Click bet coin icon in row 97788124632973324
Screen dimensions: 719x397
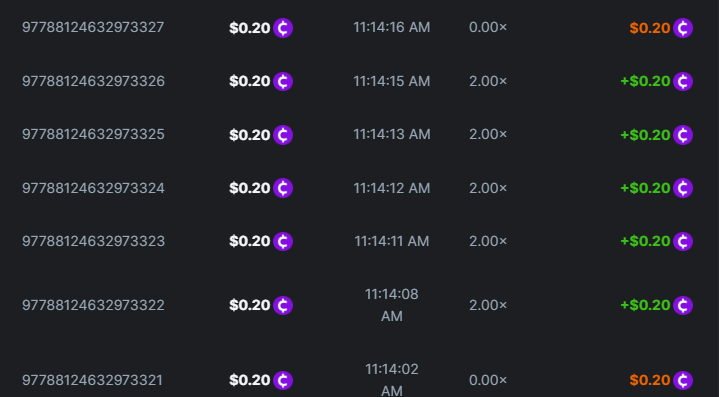(283, 188)
